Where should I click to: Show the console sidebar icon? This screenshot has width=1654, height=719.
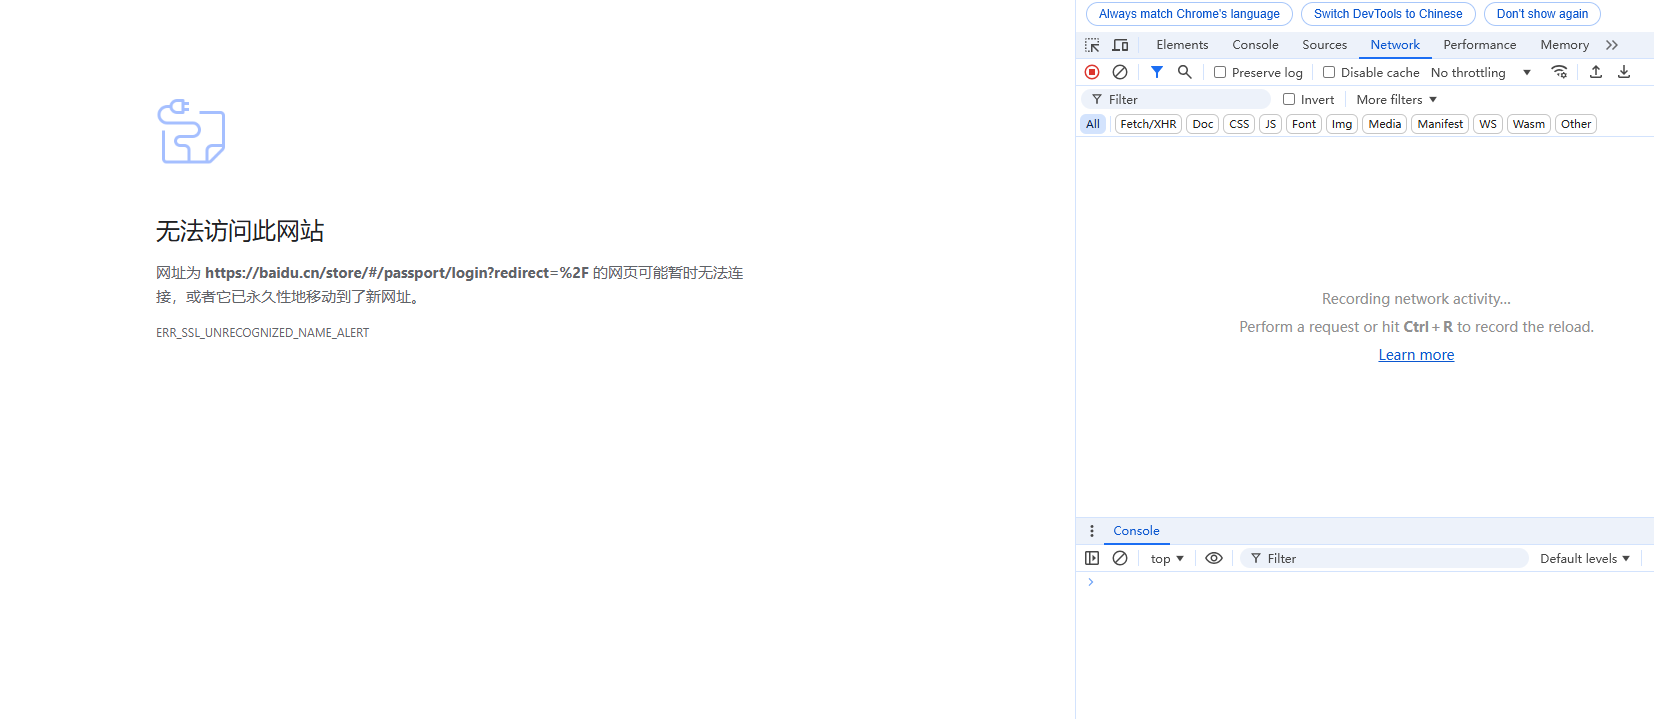1092,558
